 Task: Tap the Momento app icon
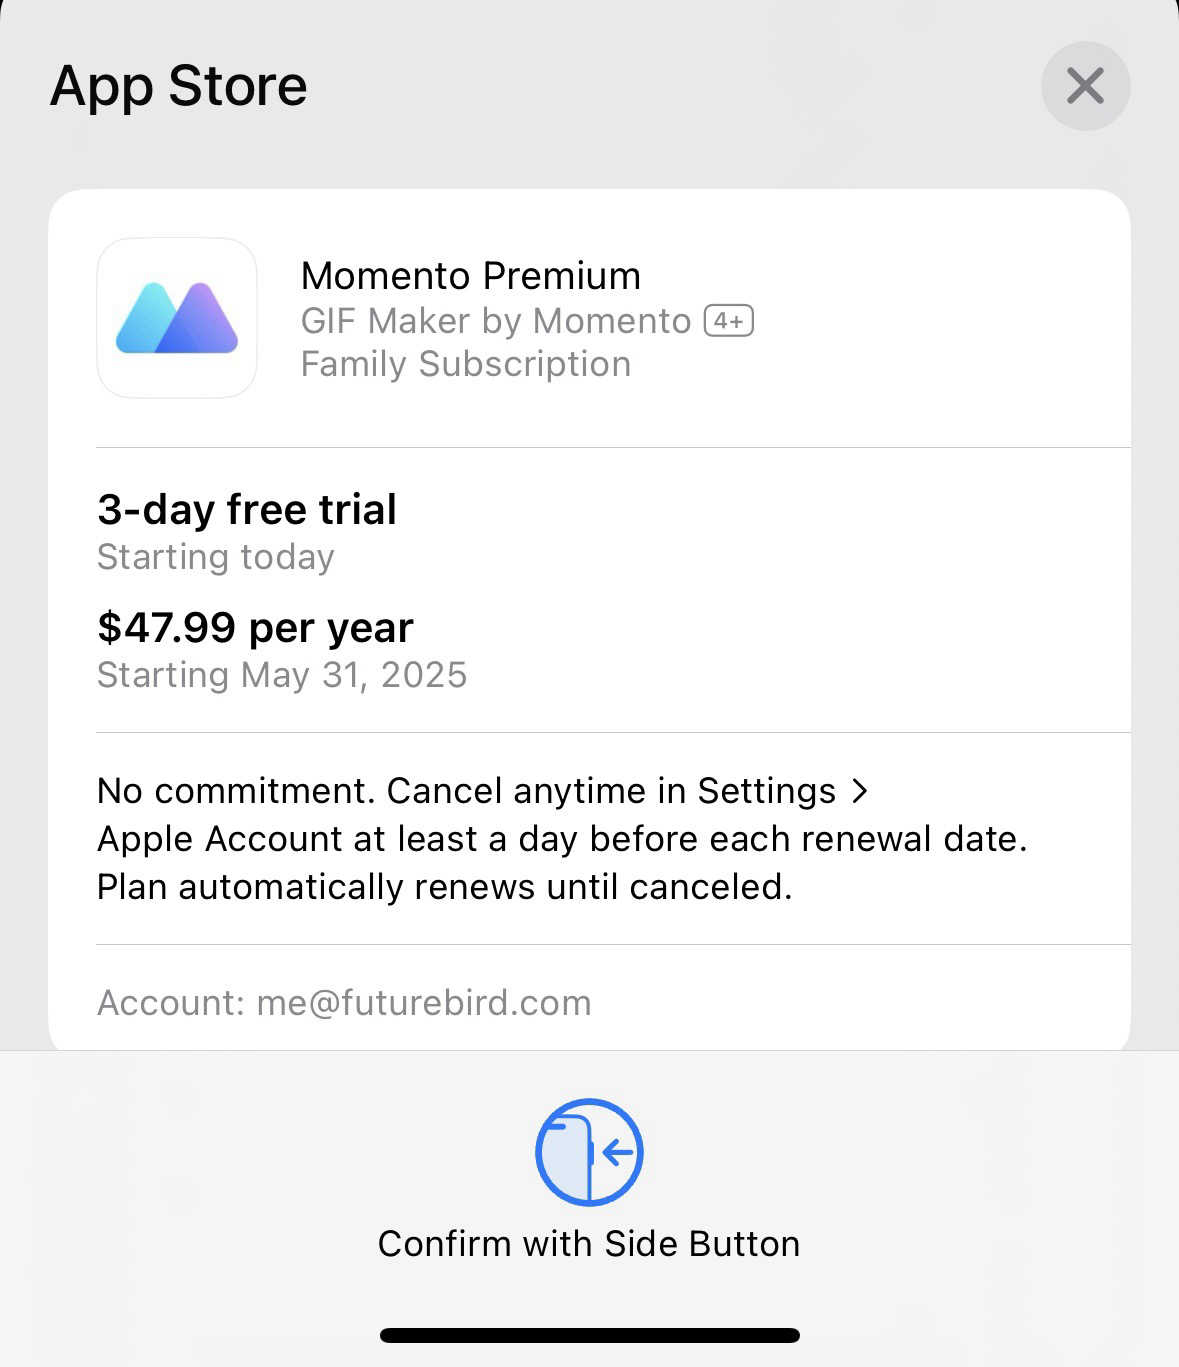click(x=177, y=318)
